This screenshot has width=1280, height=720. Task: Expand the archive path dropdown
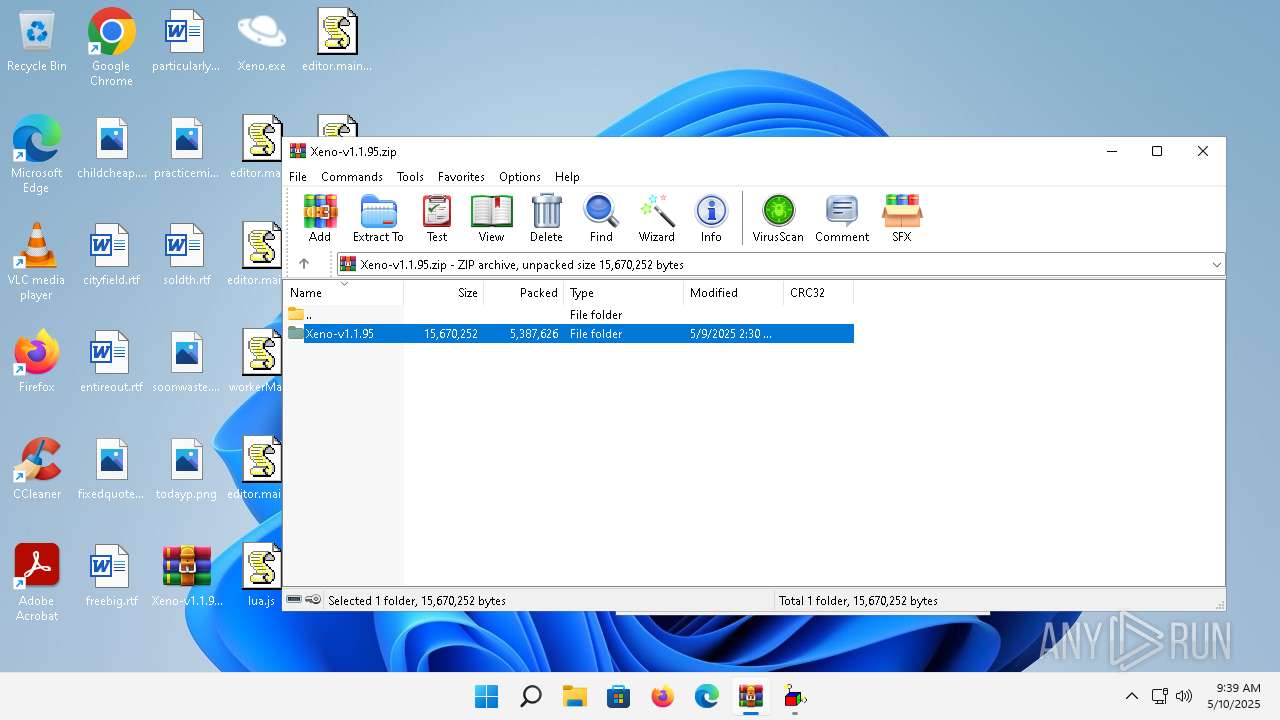click(x=1216, y=265)
